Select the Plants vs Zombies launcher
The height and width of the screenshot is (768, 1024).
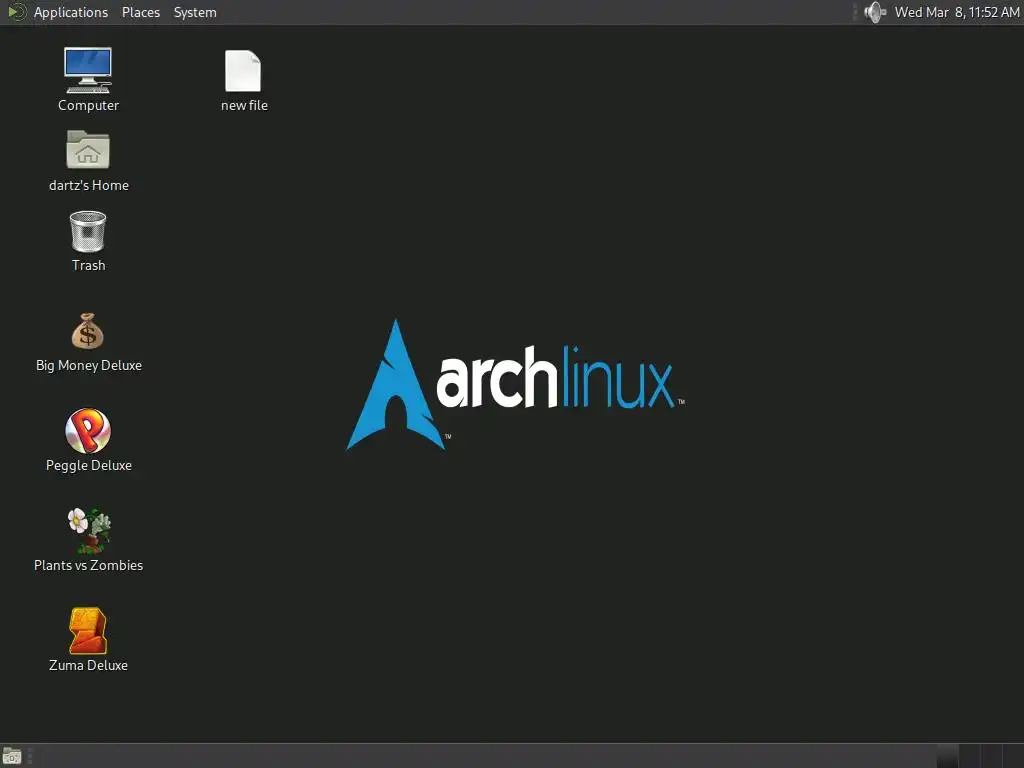click(x=88, y=531)
